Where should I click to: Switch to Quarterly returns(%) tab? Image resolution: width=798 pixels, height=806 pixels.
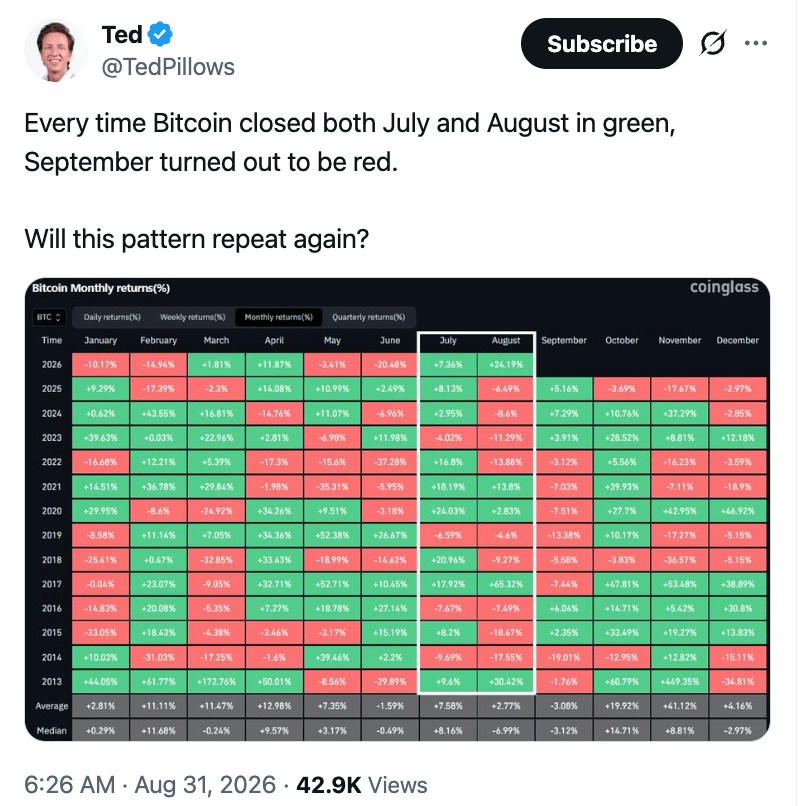368,317
